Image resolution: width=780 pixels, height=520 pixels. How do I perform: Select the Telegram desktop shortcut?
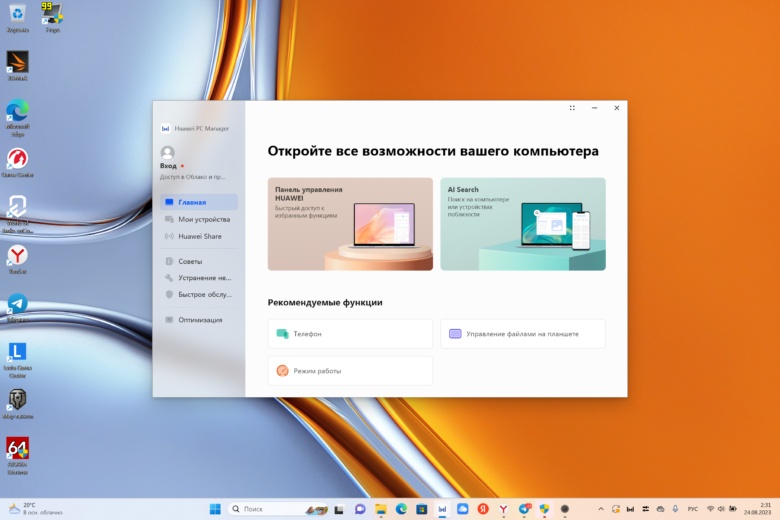[x=17, y=308]
